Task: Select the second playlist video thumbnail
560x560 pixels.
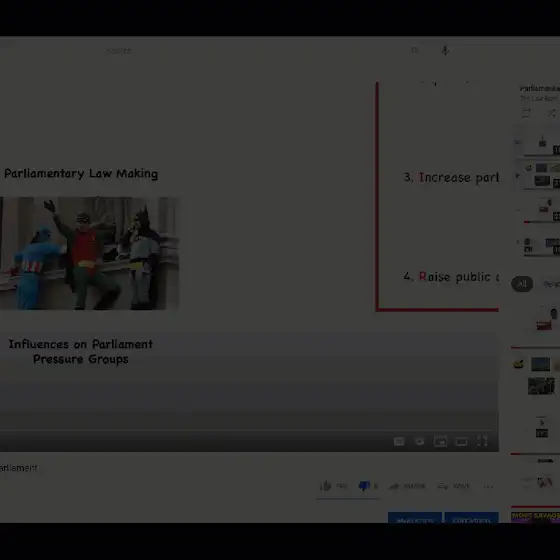Action: (542, 175)
